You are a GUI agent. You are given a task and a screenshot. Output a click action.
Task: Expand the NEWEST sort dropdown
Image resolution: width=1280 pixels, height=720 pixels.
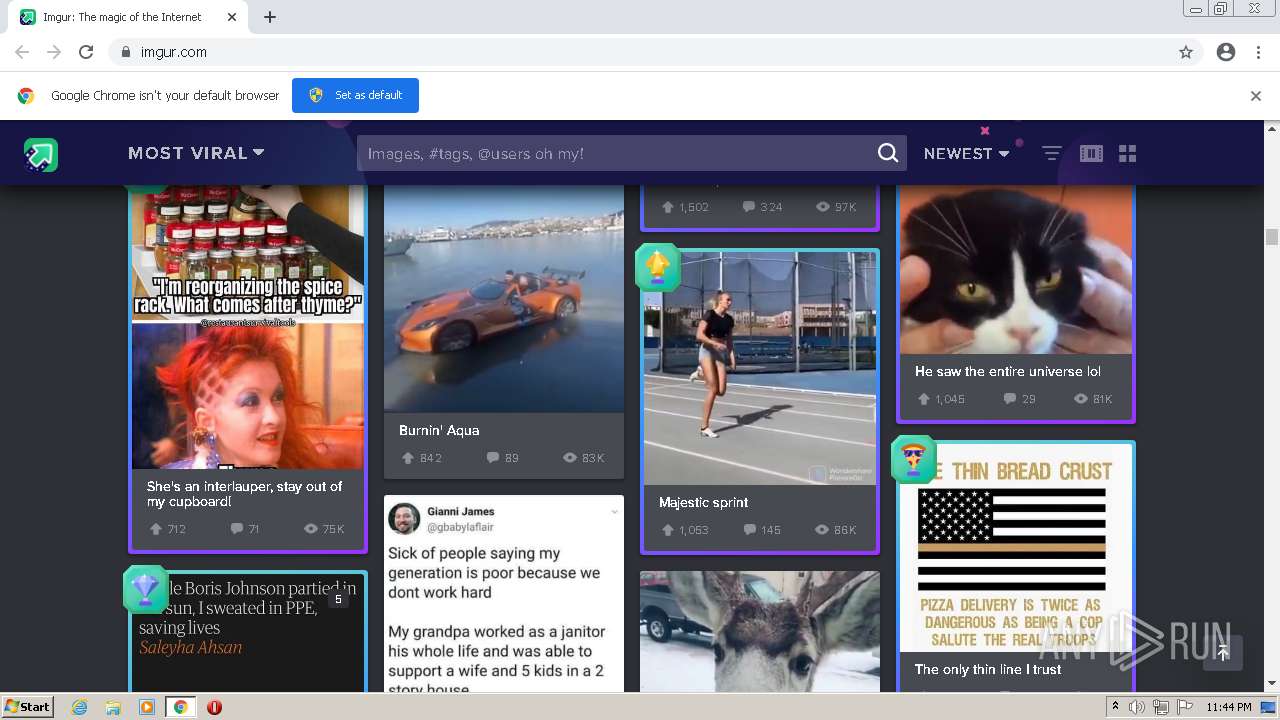point(966,153)
